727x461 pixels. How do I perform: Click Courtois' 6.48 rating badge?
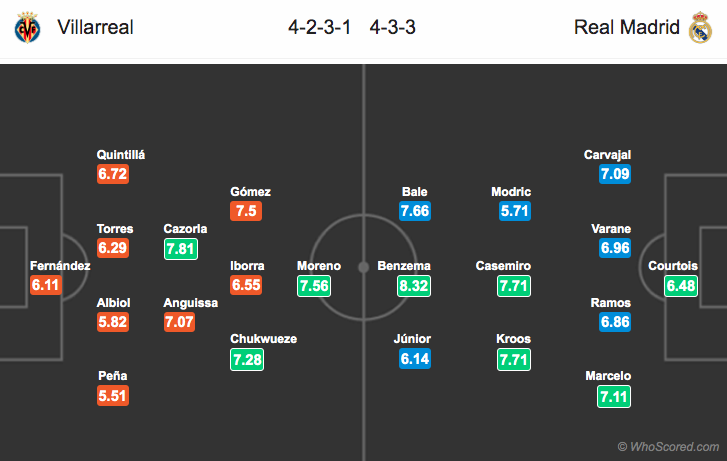coord(681,286)
